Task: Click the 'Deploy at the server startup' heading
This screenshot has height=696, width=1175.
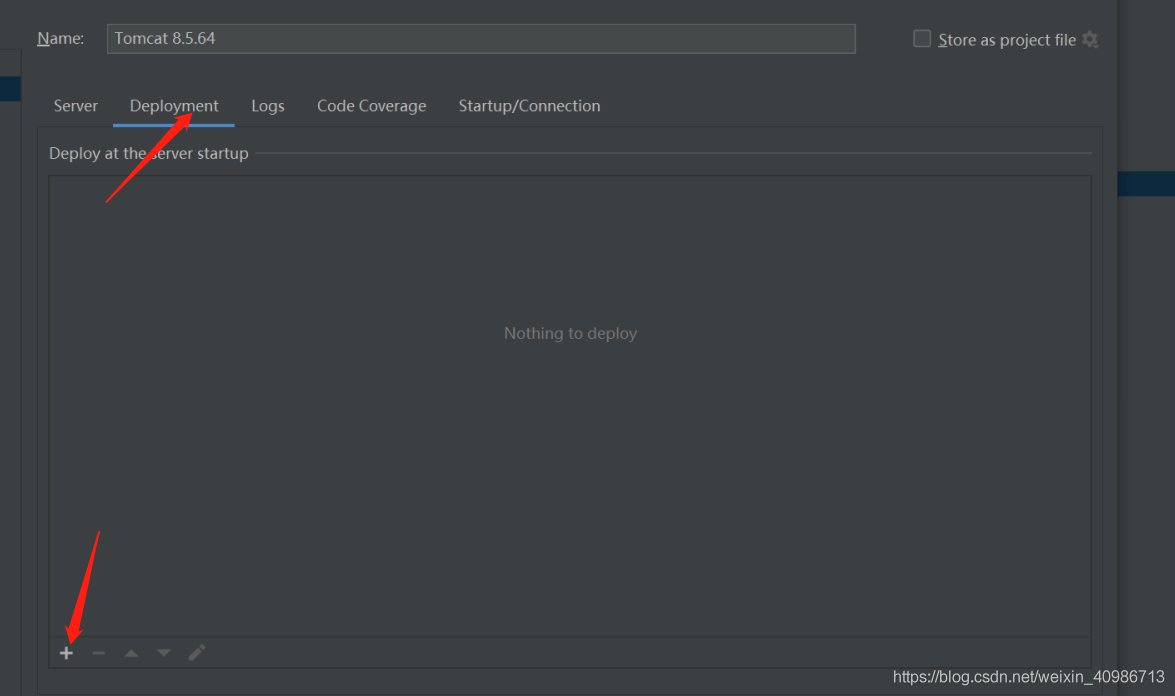Action: 149,154
